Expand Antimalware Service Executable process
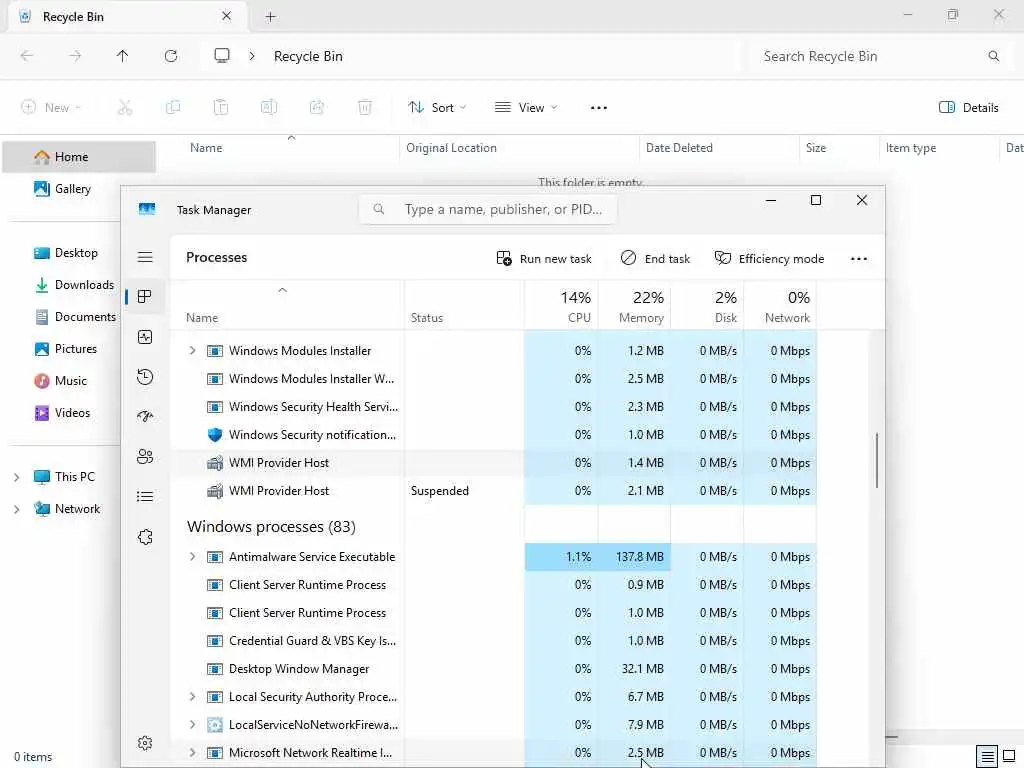 192,557
